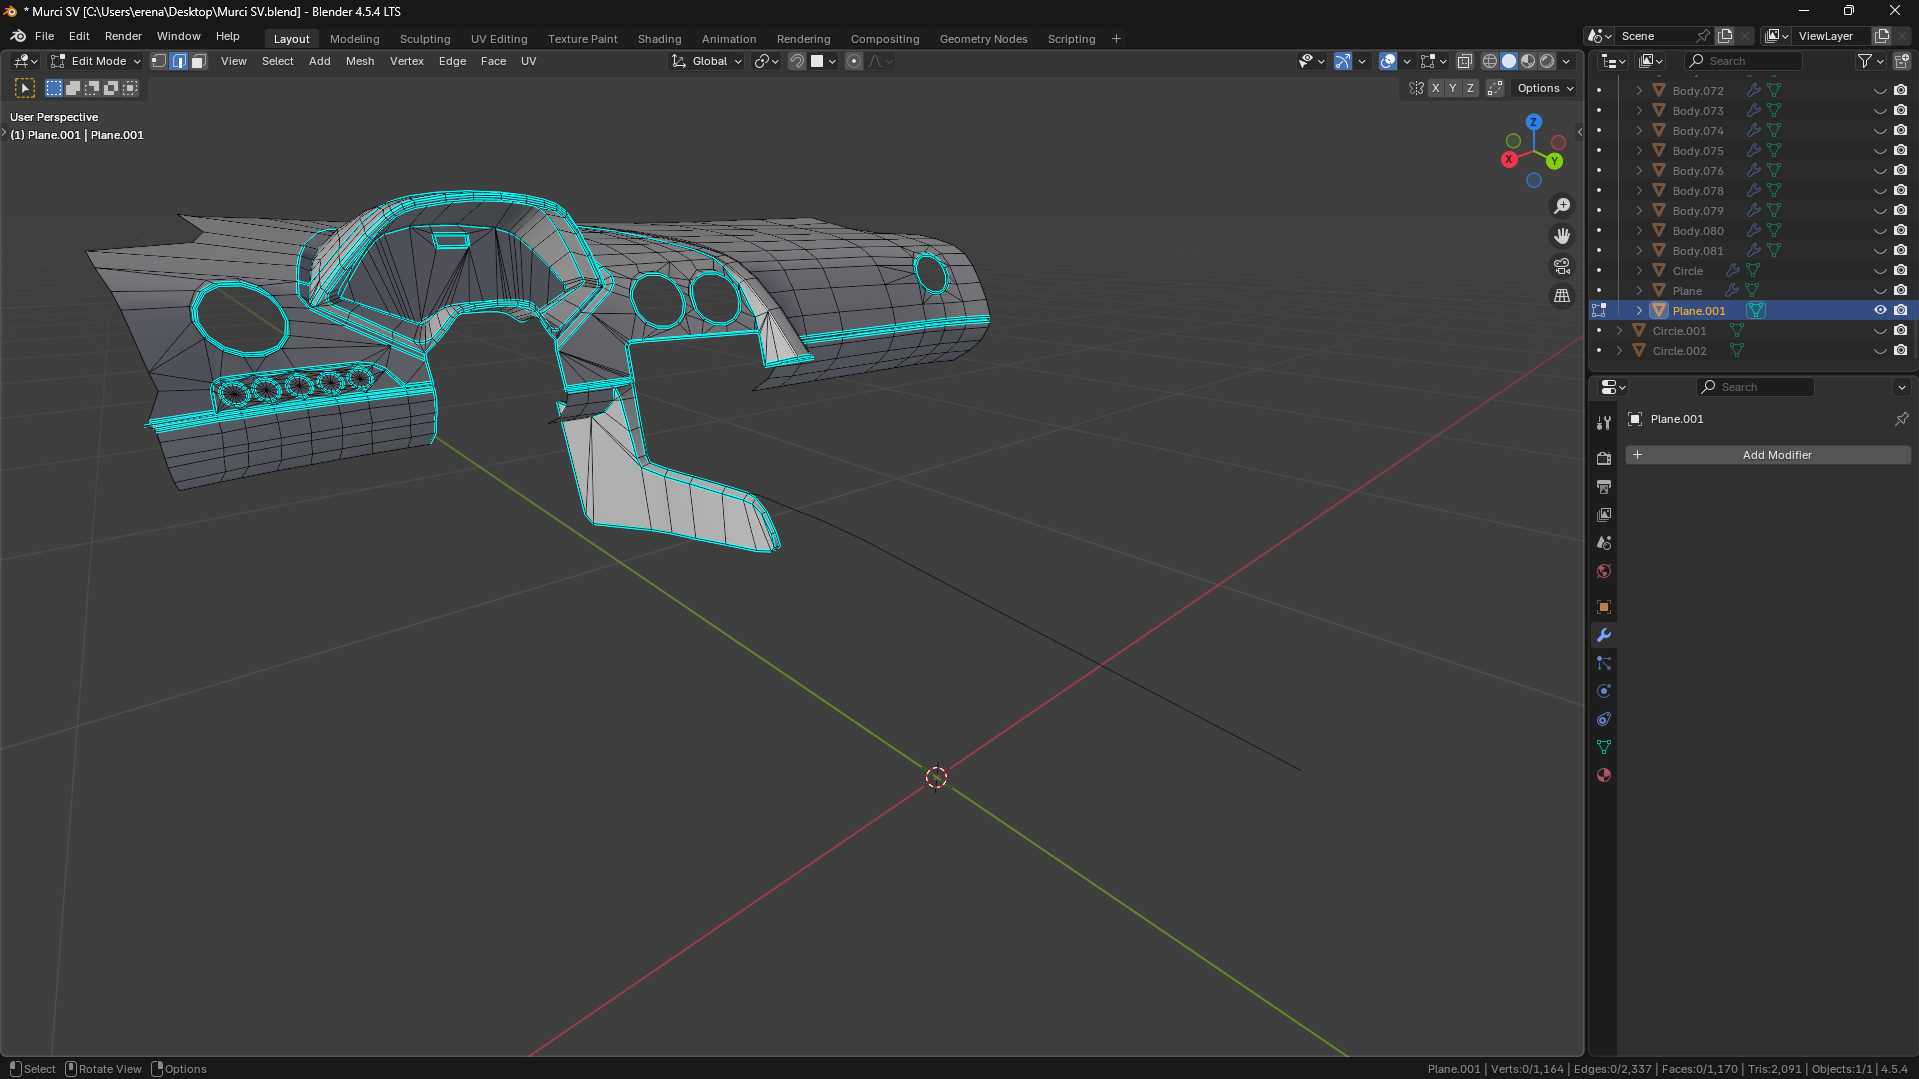This screenshot has height=1079, width=1919.
Task: Pin the Plane.001 properties context
Action: coord(1901,419)
